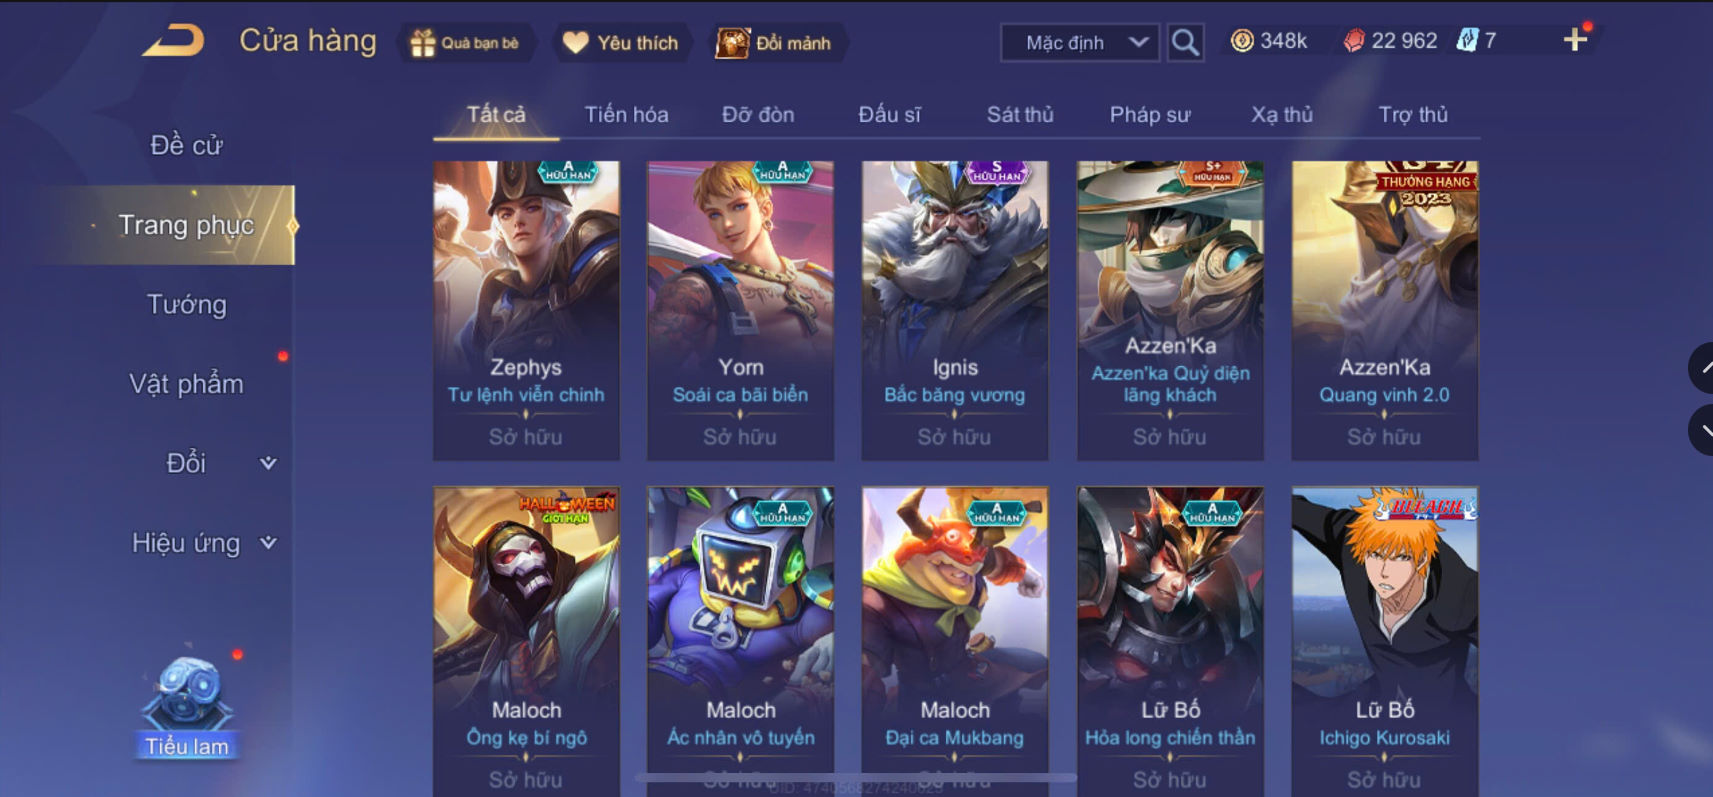
Task: Click the scroll-up arrow at right edge
Action: coord(1702,368)
